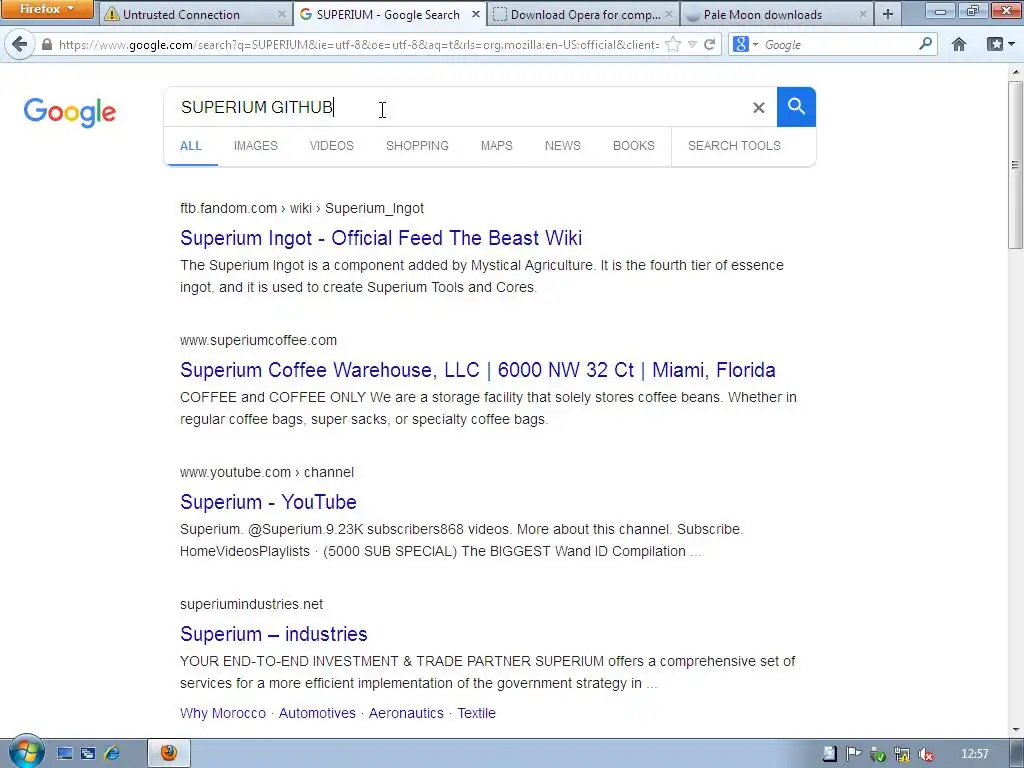Screen dimensions: 1024x768
Task: Click the scrollbar down arrow
Action: 1014,729
